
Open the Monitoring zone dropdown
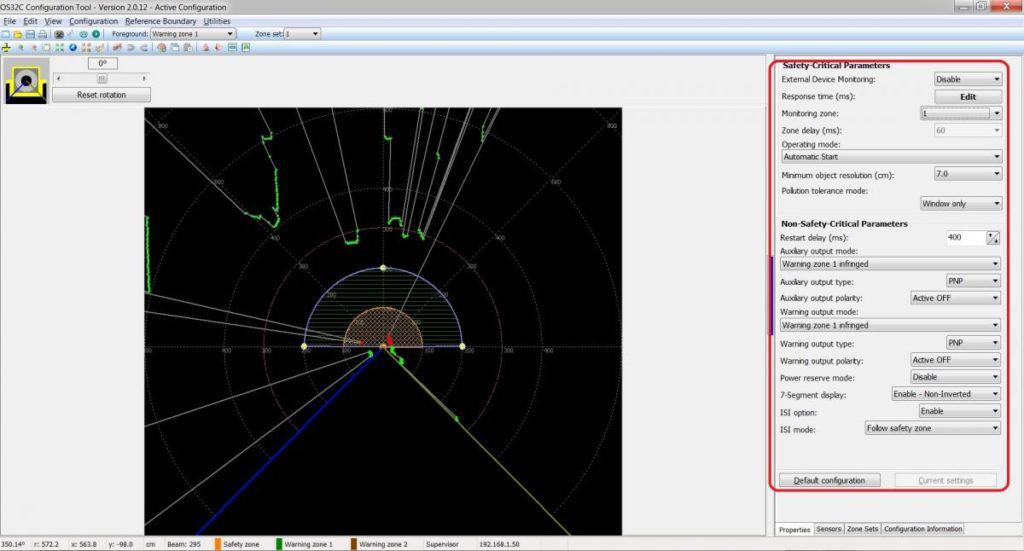pos(961,113)
